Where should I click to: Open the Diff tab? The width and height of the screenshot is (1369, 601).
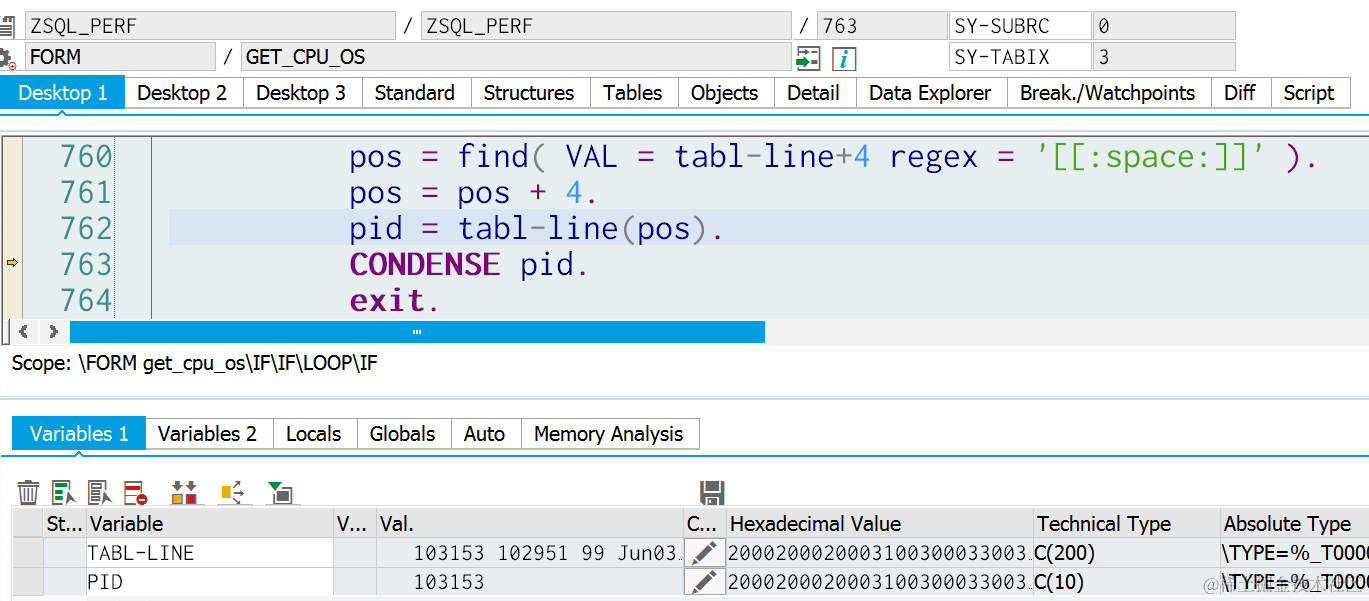1240,93
